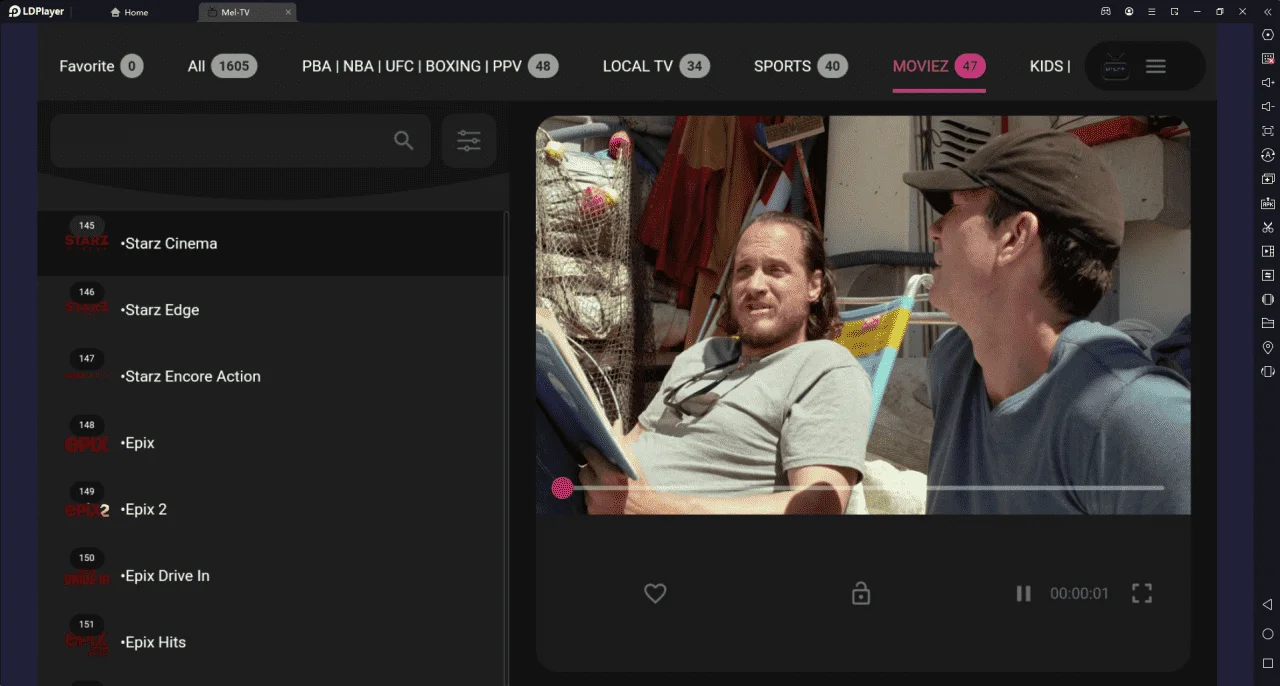Click the channel search input field
Viewport: 1280px width, 686px height.
[x=240, y=140]
